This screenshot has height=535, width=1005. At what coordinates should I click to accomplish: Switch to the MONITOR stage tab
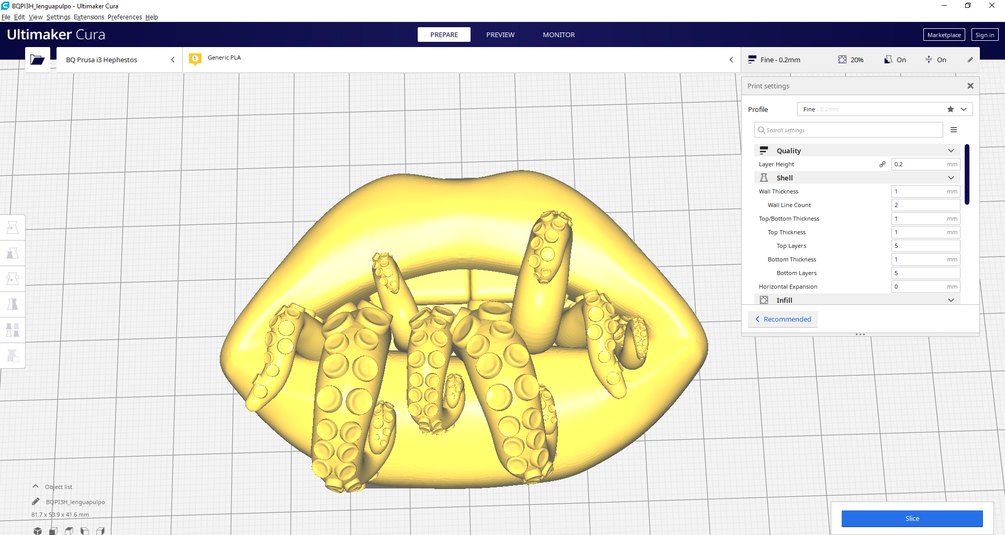559,35
